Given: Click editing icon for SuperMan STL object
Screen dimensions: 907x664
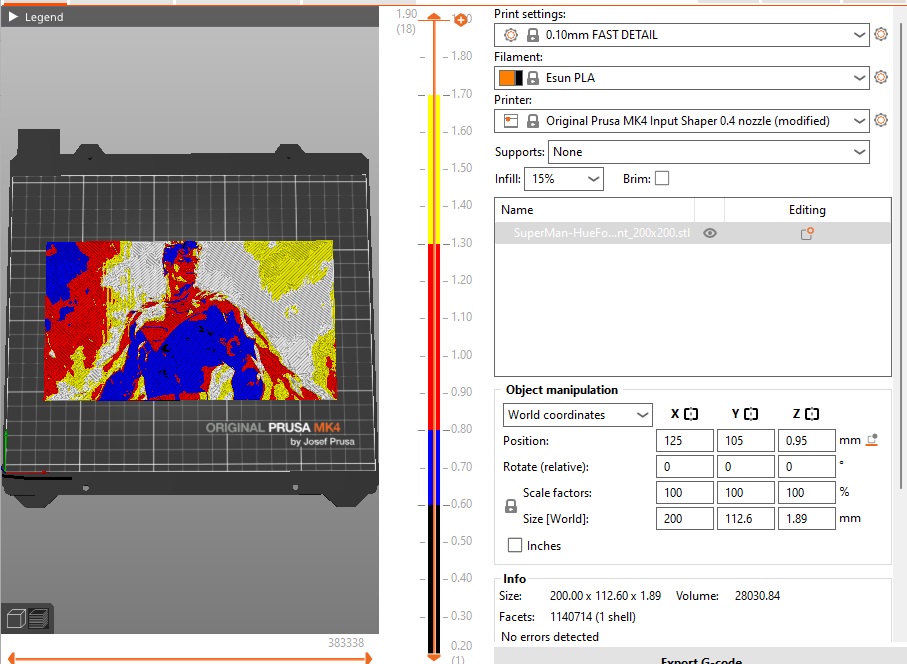Looking at the screenshot, I should click(807, 234).
